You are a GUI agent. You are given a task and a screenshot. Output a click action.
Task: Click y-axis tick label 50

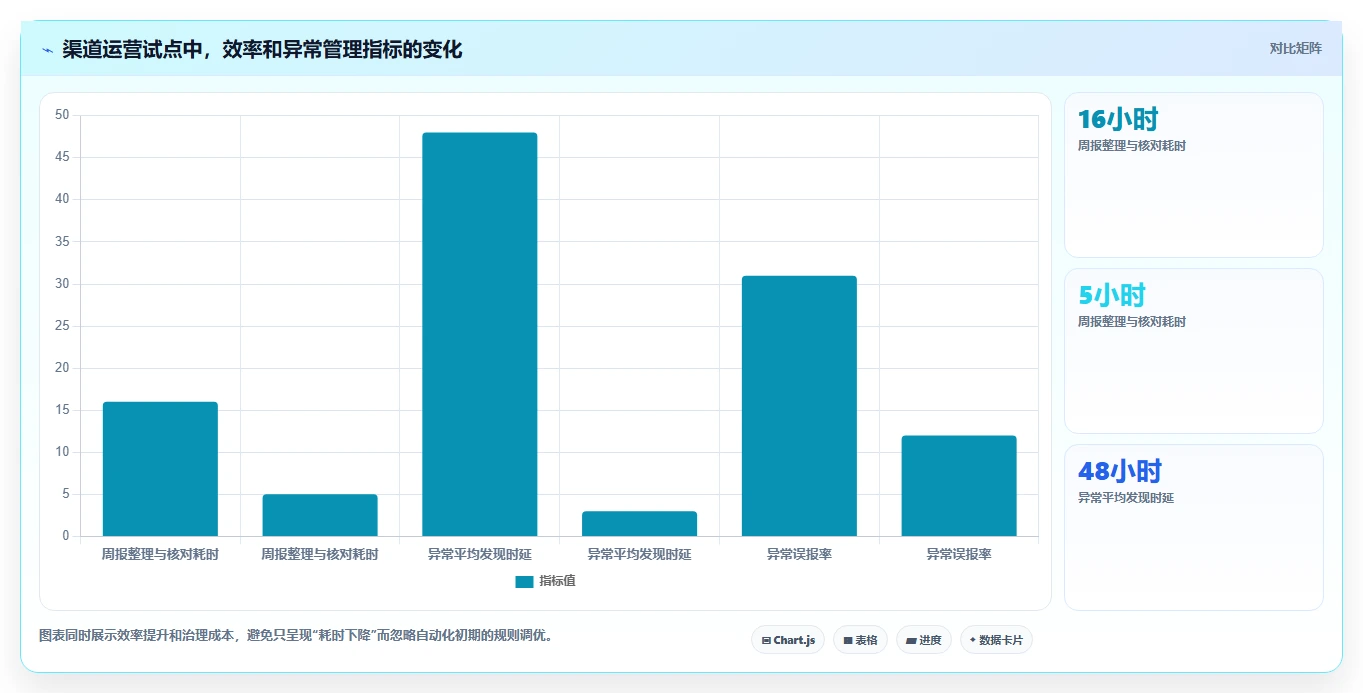pyautogui.click(x=62, y=115)
